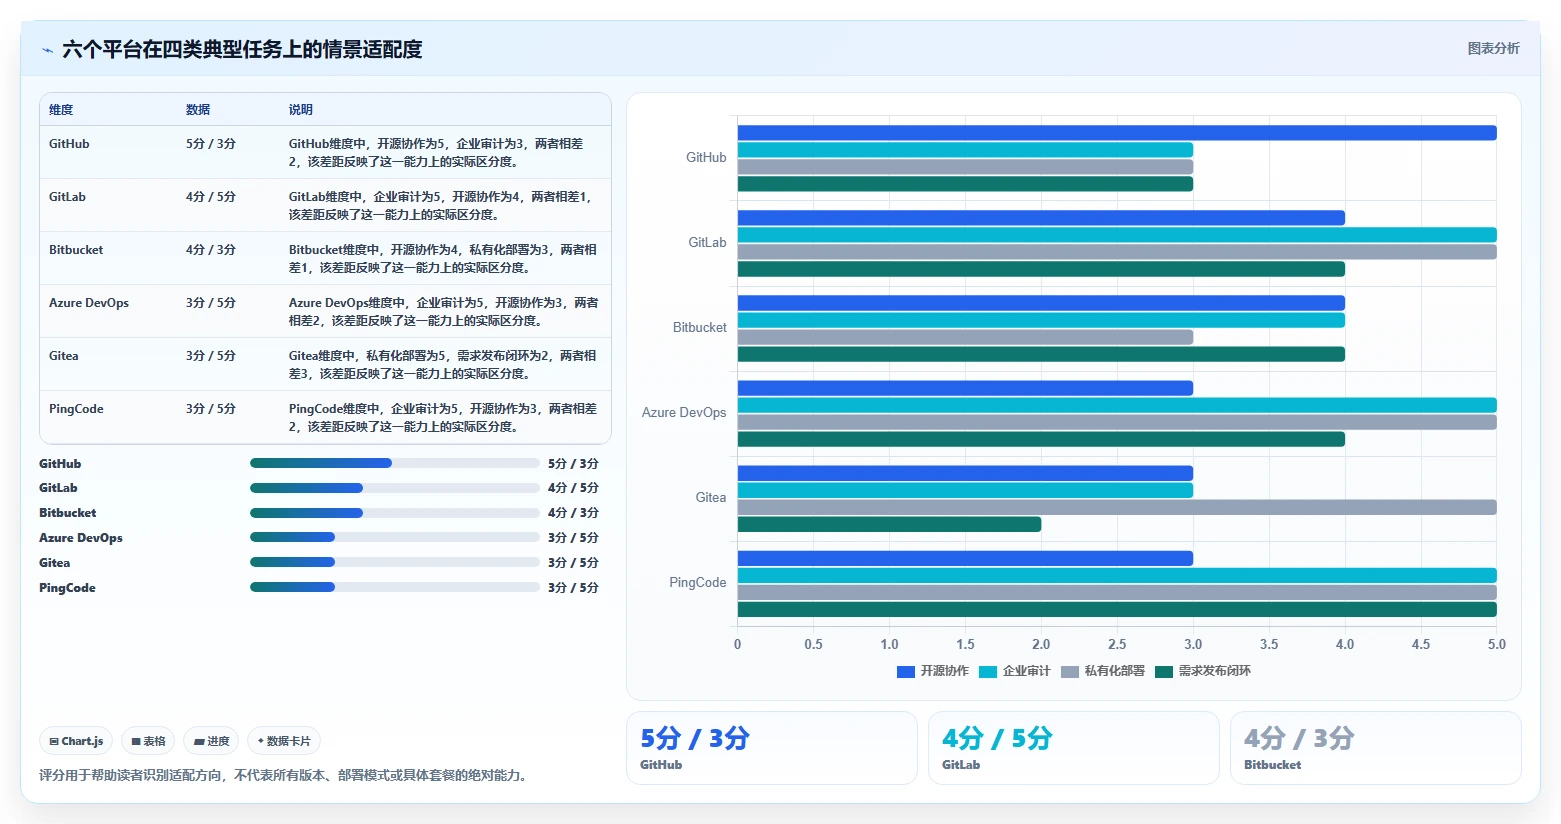
Task: Click the table description starting 'Azure DevOps维度中'
Action: tap(443, 311)
